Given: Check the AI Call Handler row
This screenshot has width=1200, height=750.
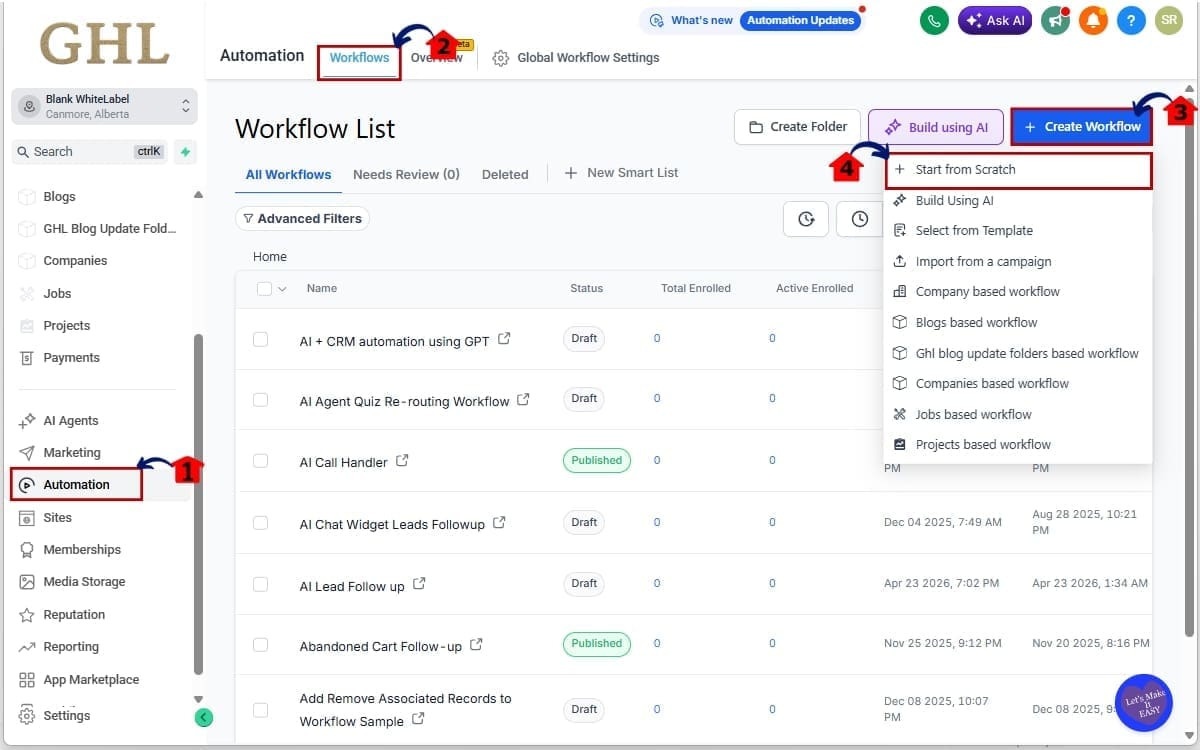Looking at the screenshot, I should click(x=260, y=461).
